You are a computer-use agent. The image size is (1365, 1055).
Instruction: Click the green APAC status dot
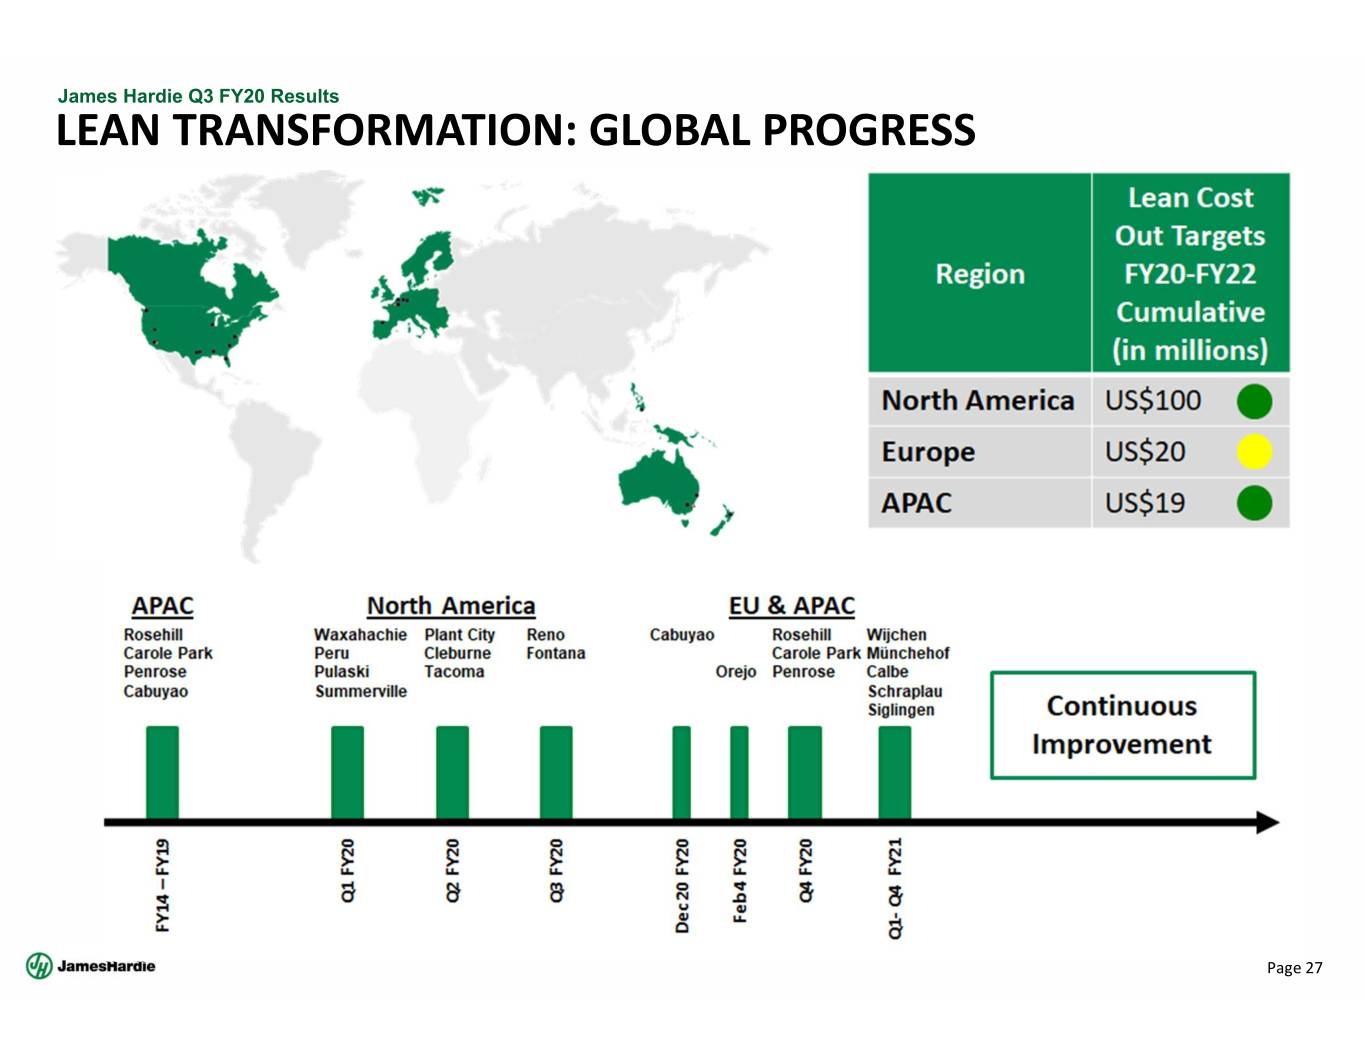point(1254,503)
